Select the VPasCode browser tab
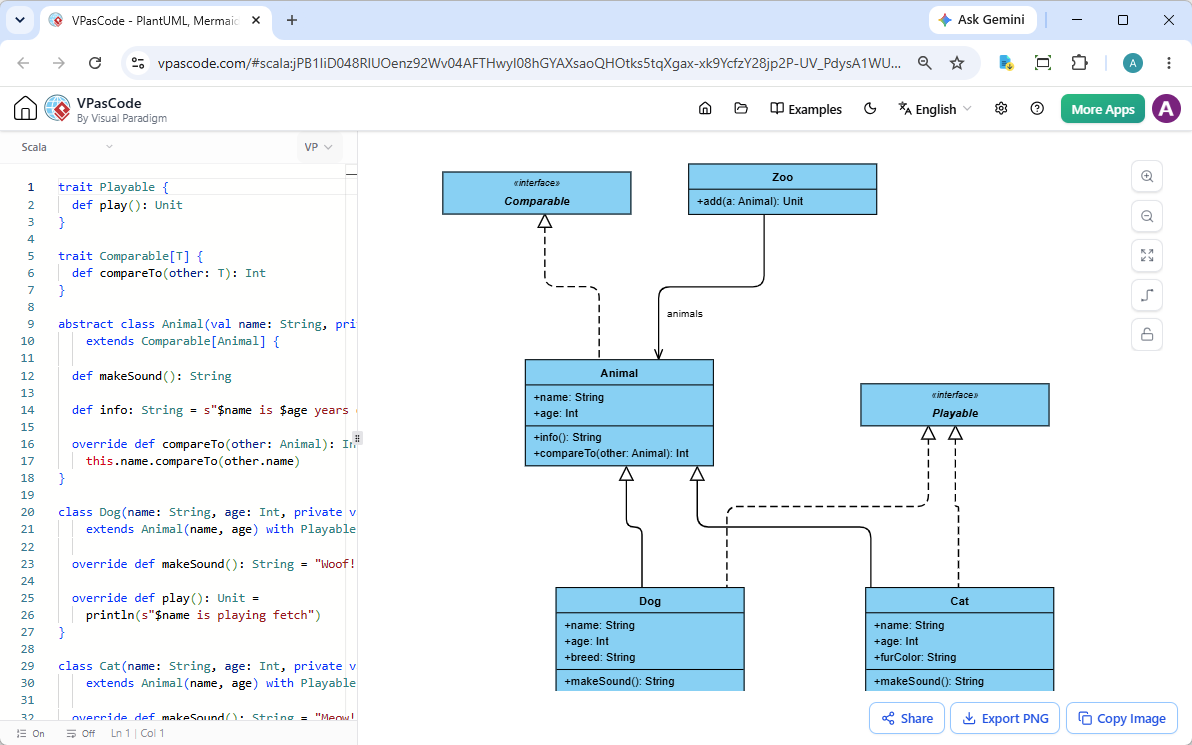This screenshot has width=1192, height=745. (x=155, y=21)
